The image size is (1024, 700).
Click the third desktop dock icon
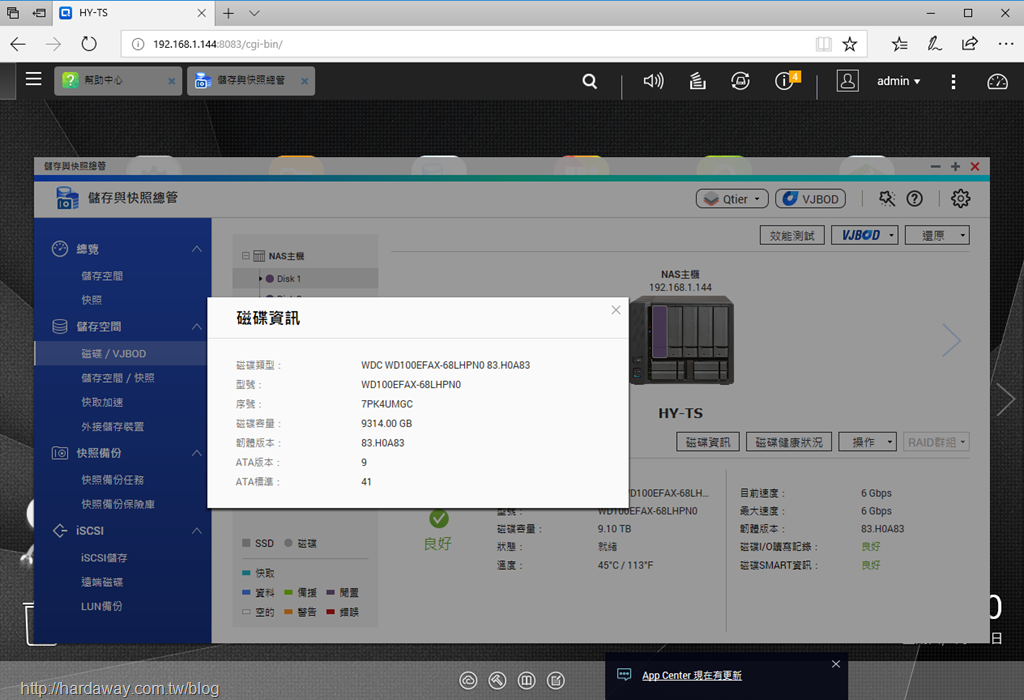[526, 680]
